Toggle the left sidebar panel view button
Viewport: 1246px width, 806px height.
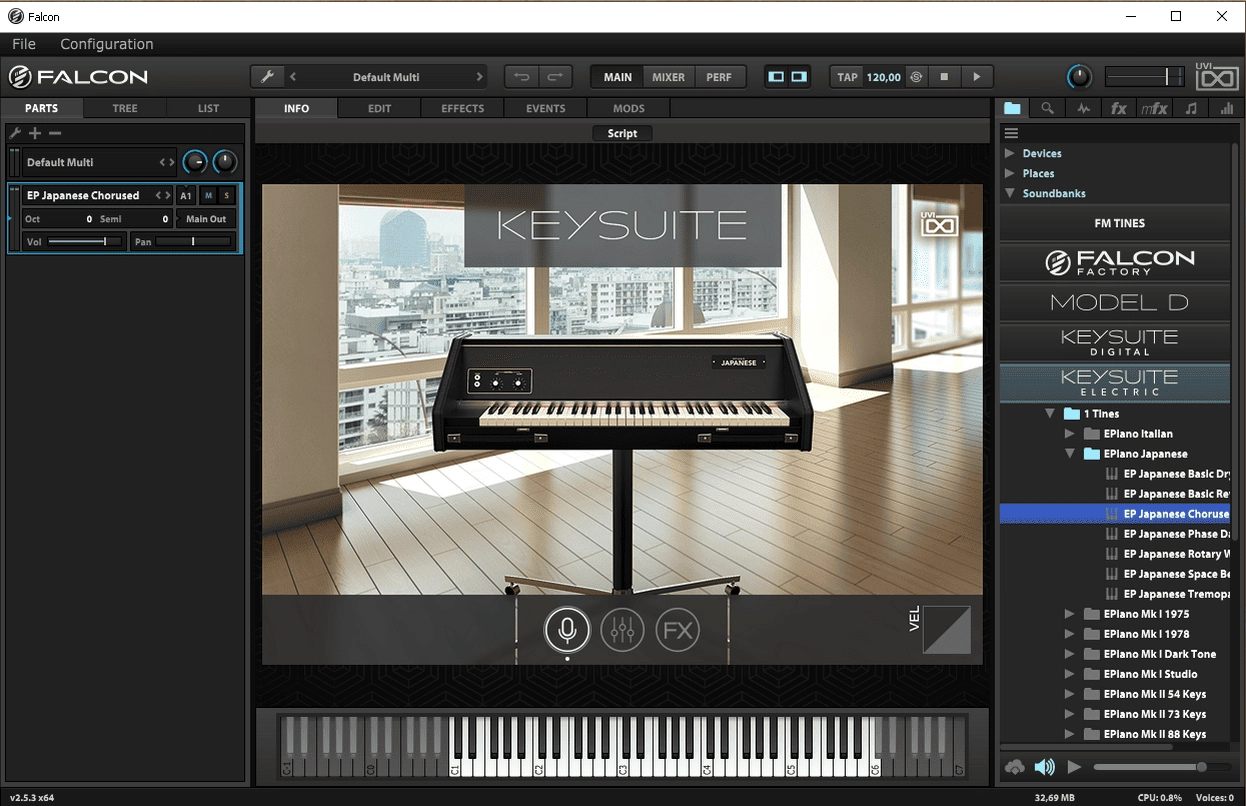[776, 77]
